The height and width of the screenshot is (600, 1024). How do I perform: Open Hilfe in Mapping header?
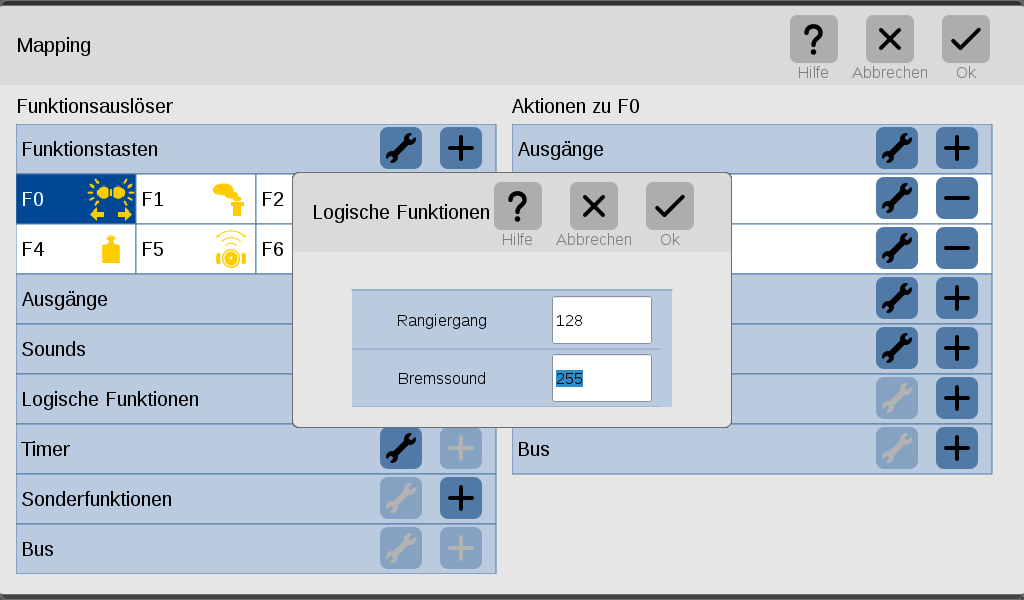coord(814,39)
